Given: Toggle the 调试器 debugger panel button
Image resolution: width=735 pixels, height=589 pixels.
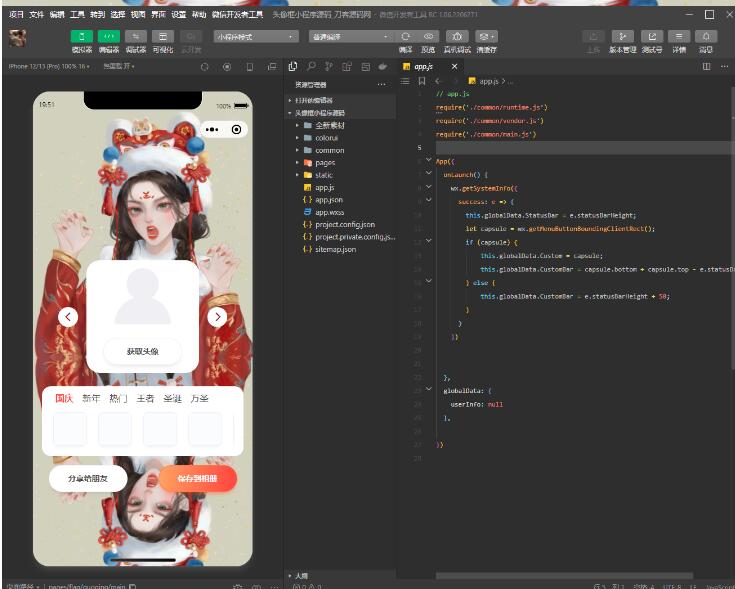Looking at the screenshot, I should [x=135, y=37].
